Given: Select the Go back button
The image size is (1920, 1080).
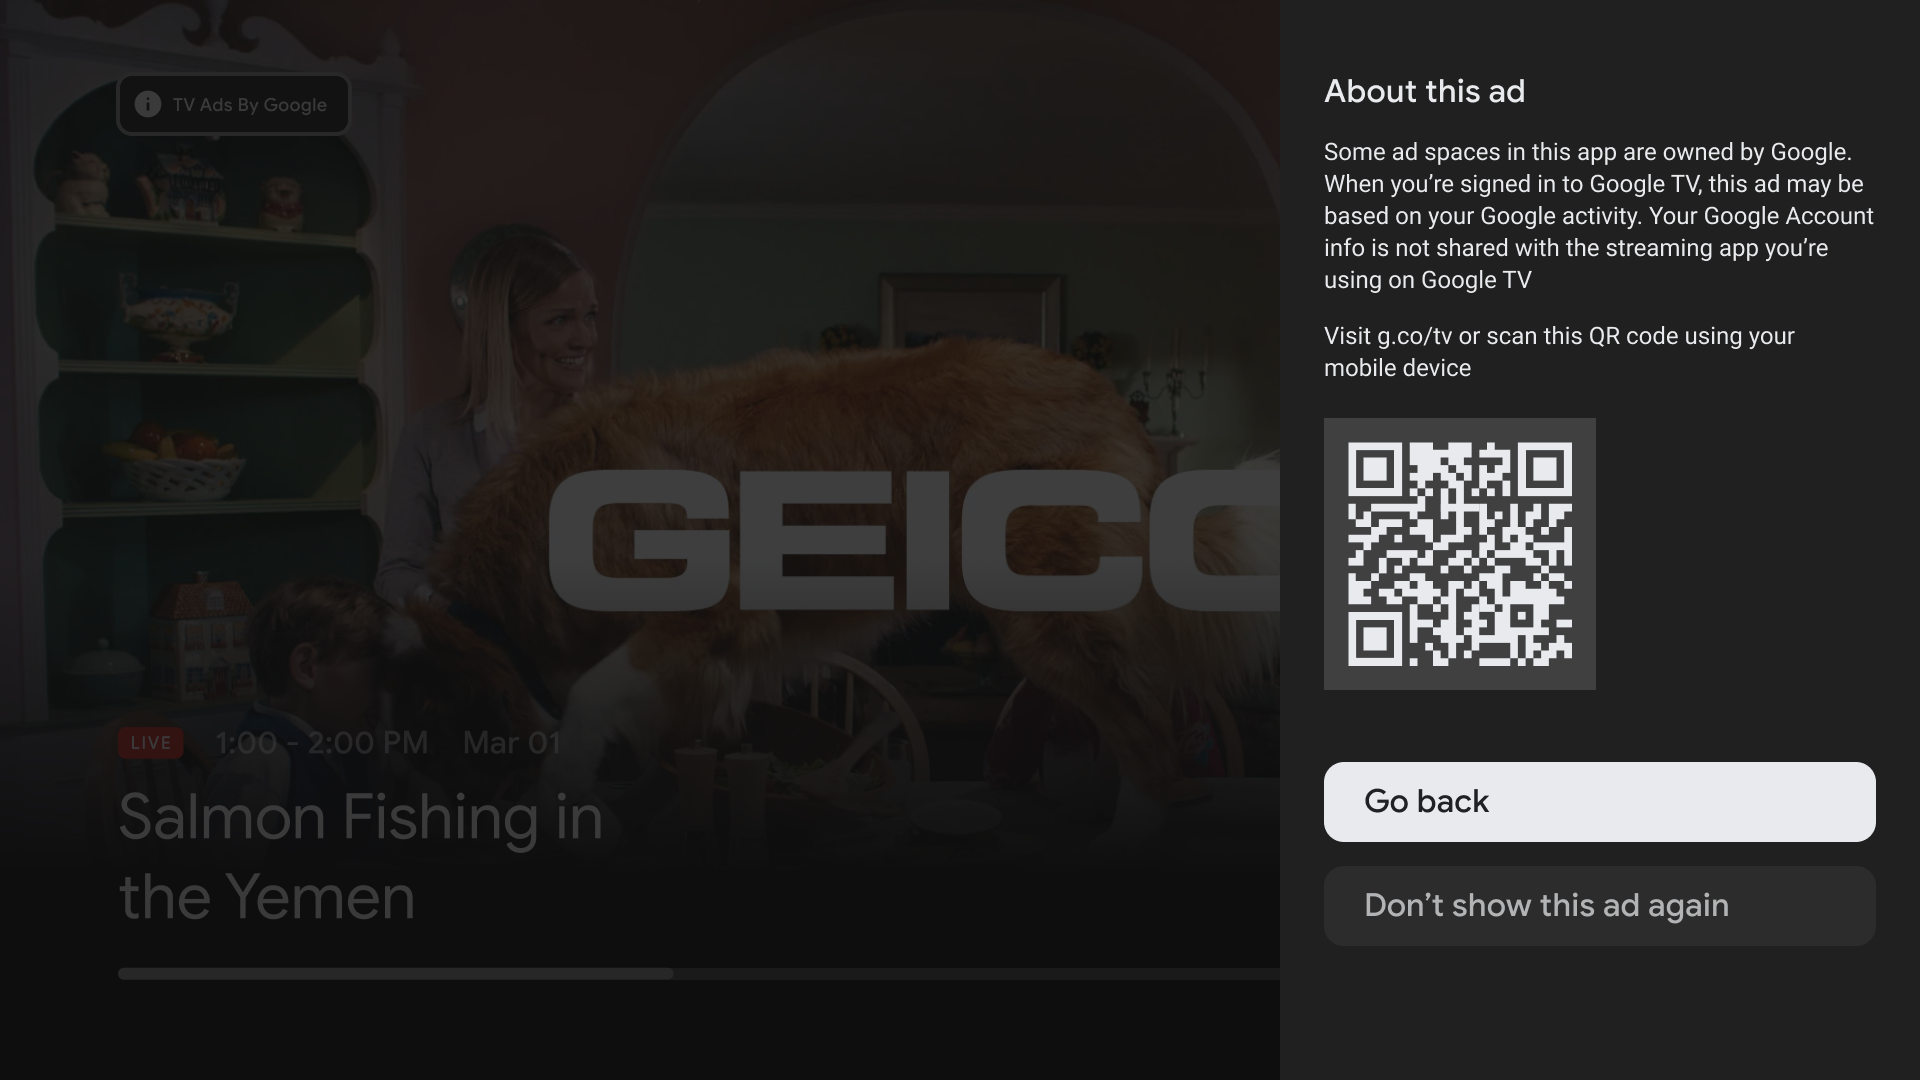Looking at the screenshot, I should 1599,802.
